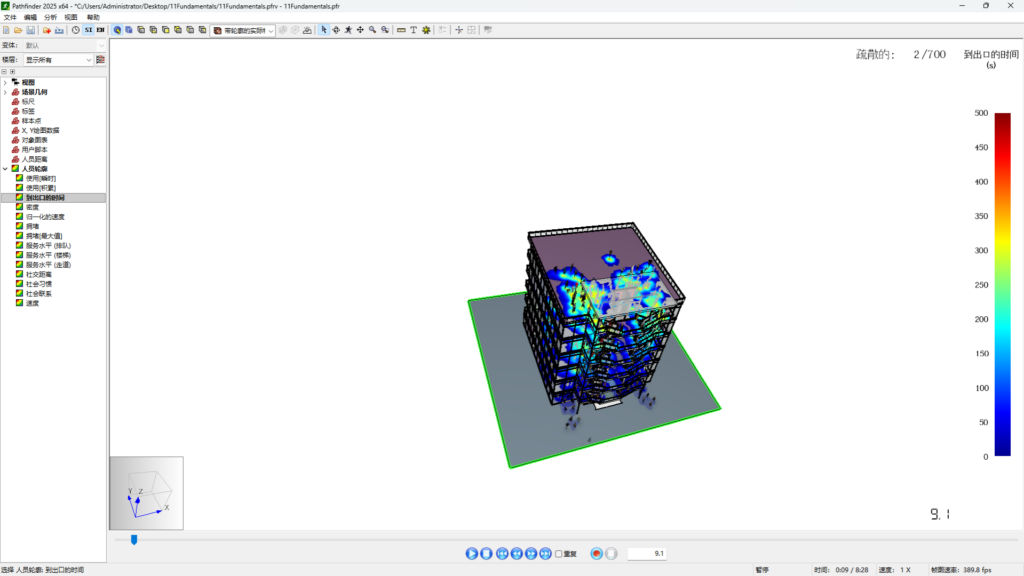Open the 分析 menu
The height and width of the screenshot is (576, 1024).
click(51, 17)
